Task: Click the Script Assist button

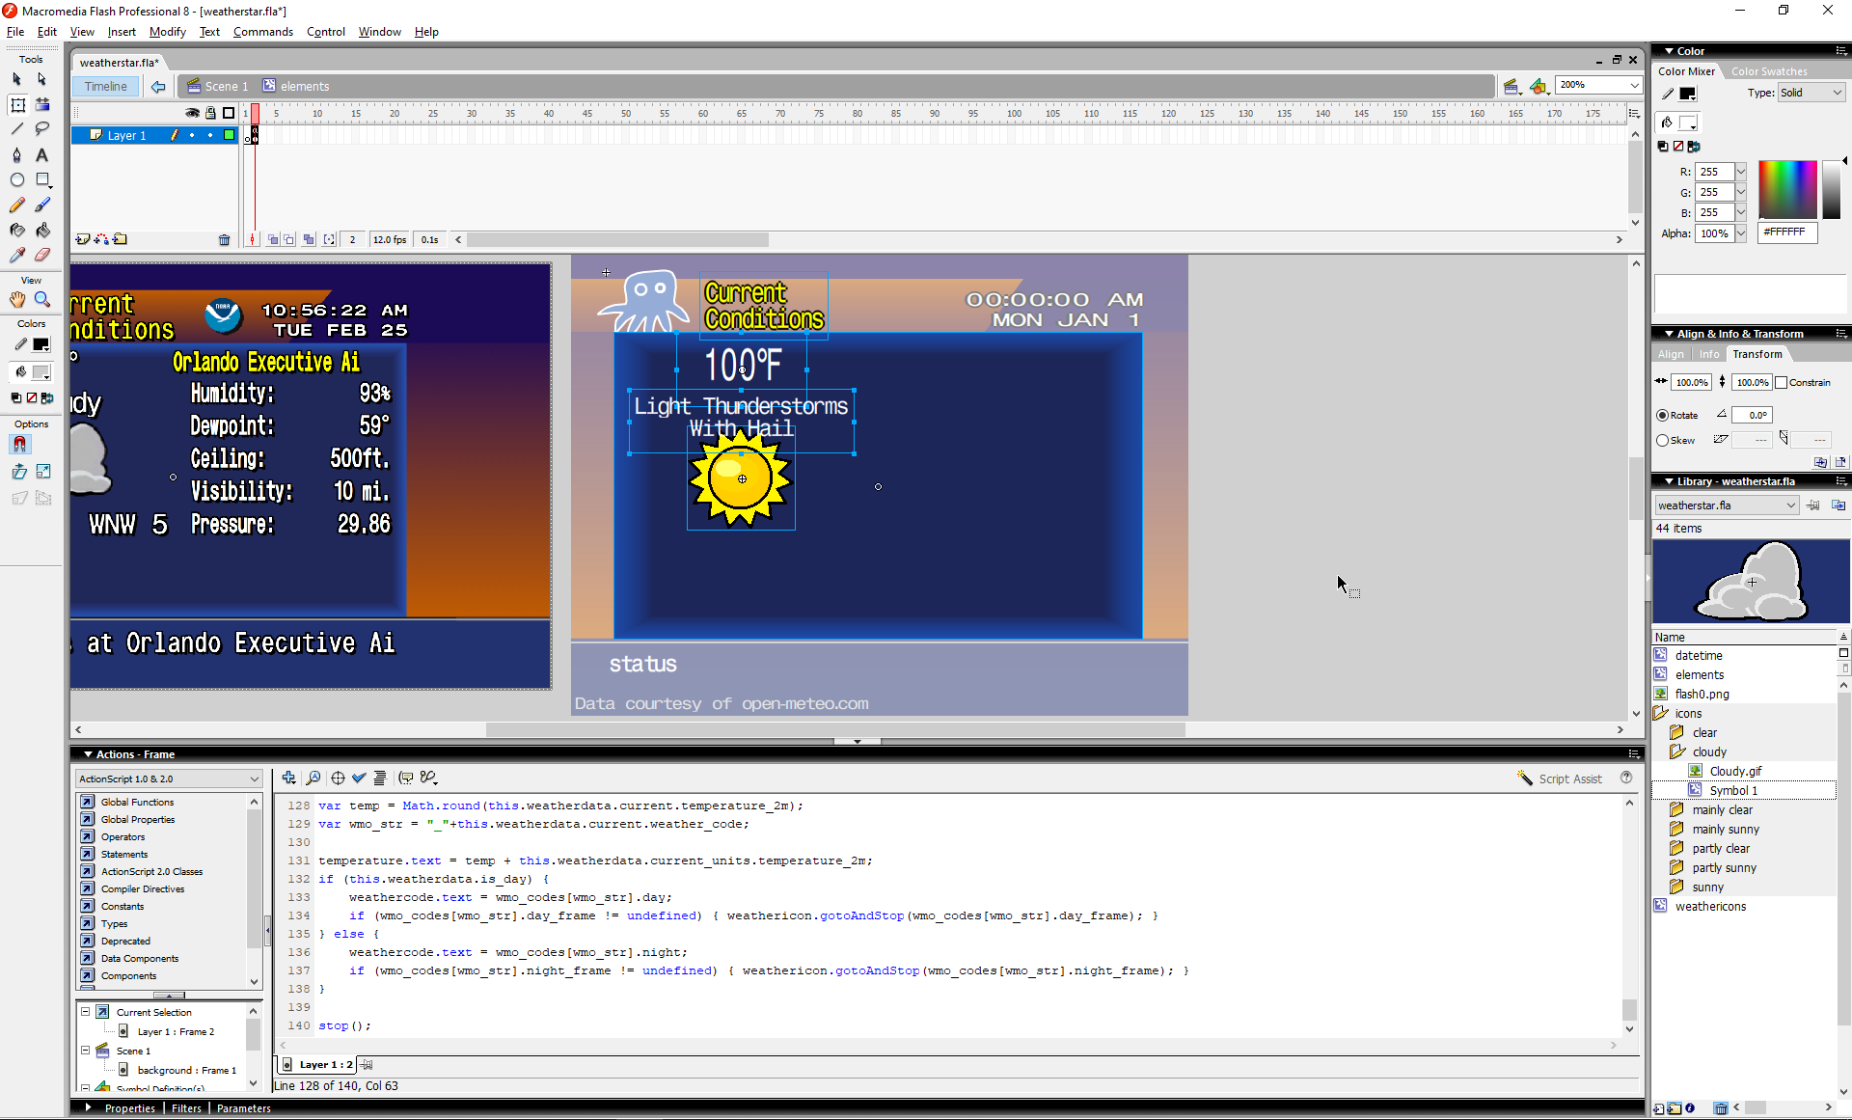Action: [1559, 778]
